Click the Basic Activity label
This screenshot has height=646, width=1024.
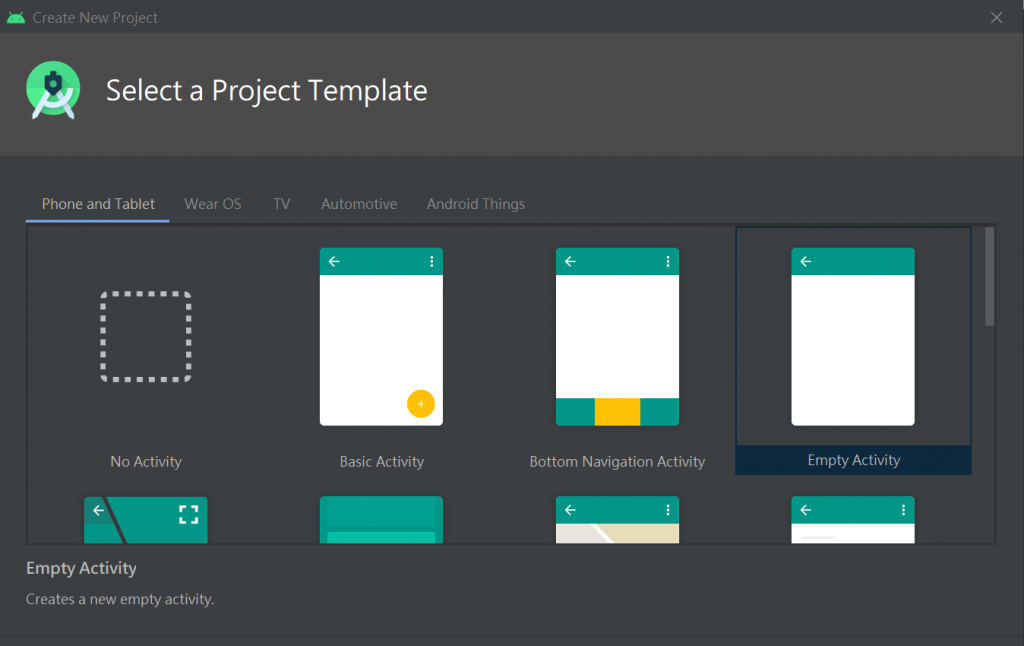tap(381, 462)
